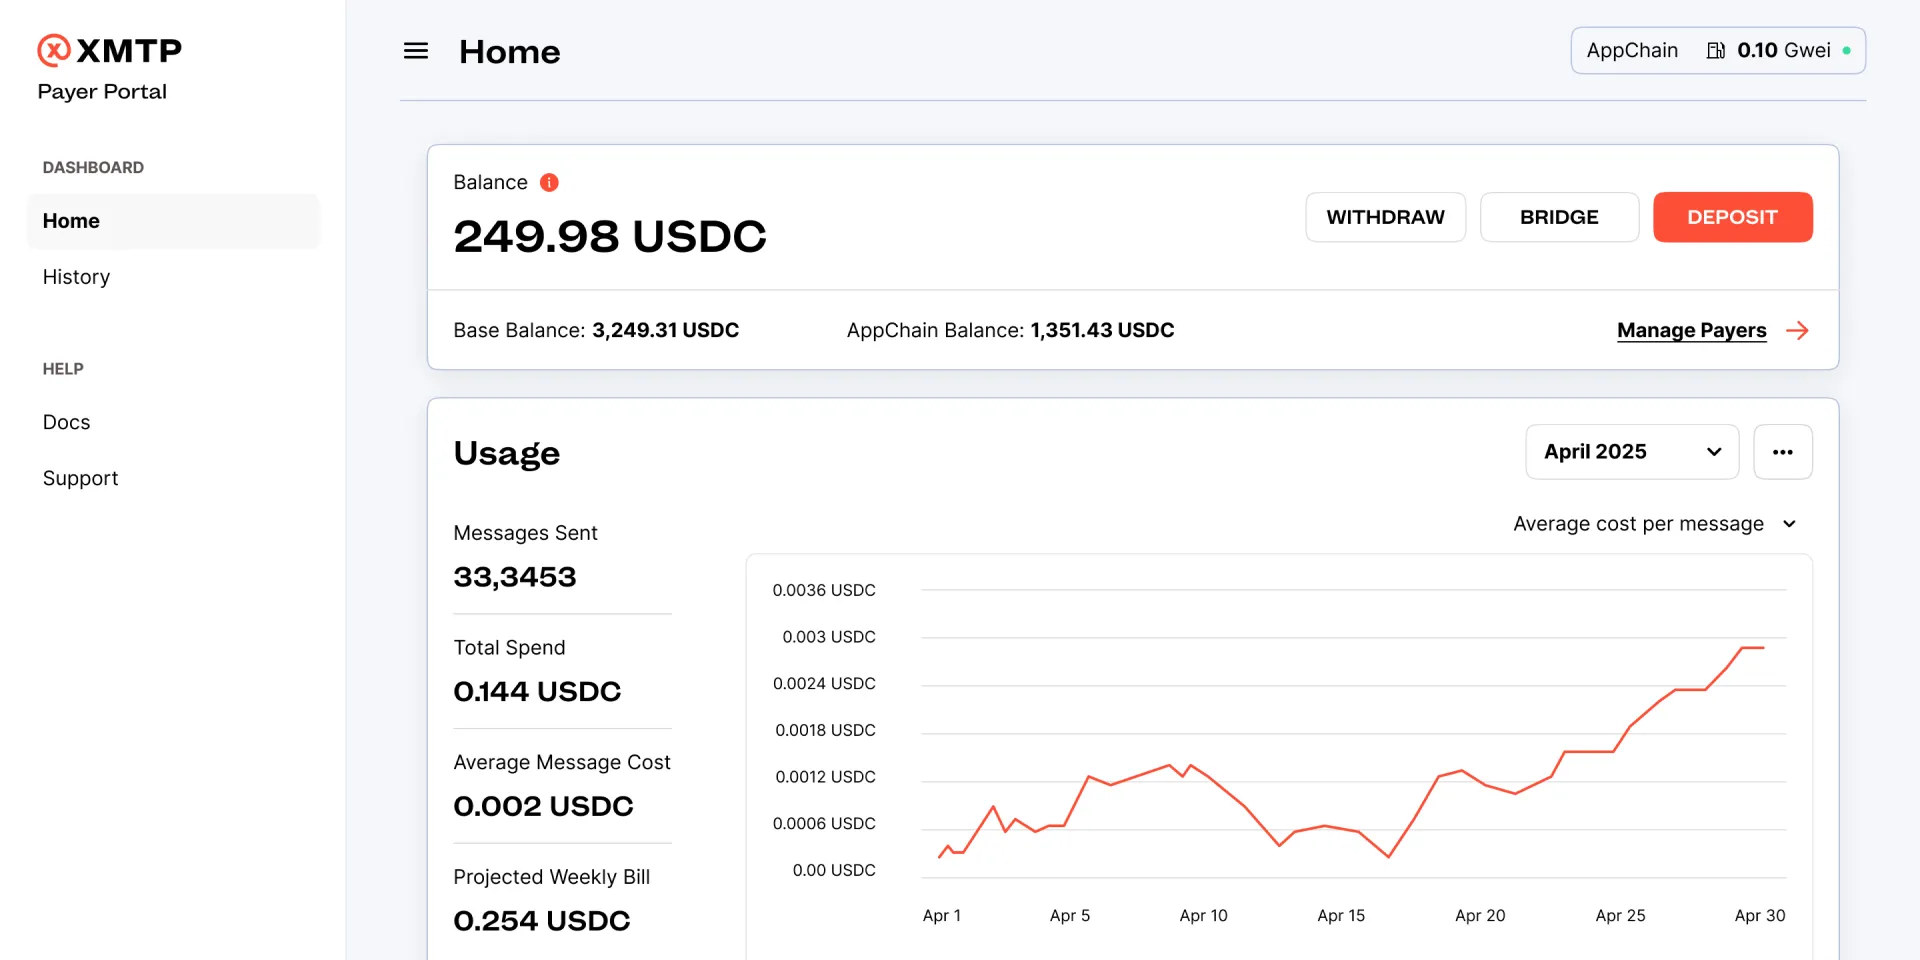Open the Usage three-dots options button

[x=1782, y=452]
